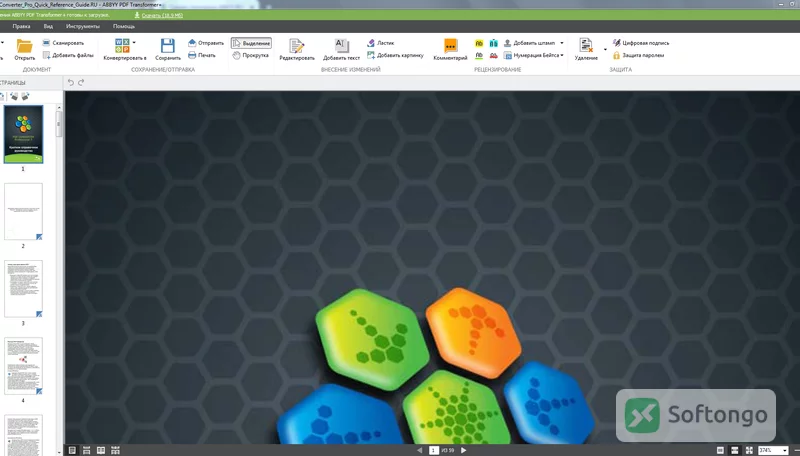800x456 pixels.
Task: Activate the Выделение selection tool
Action: (x=251, y=43)
